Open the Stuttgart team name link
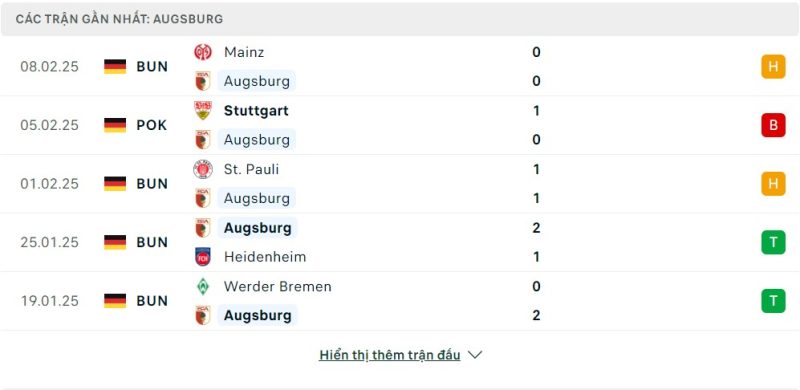The width and height of the screenshot is (800, 390). click(x=256, y=111)
